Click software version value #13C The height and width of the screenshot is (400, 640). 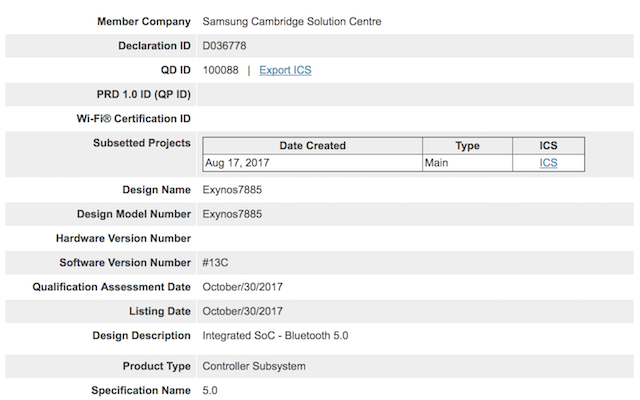tap(215, 262)
